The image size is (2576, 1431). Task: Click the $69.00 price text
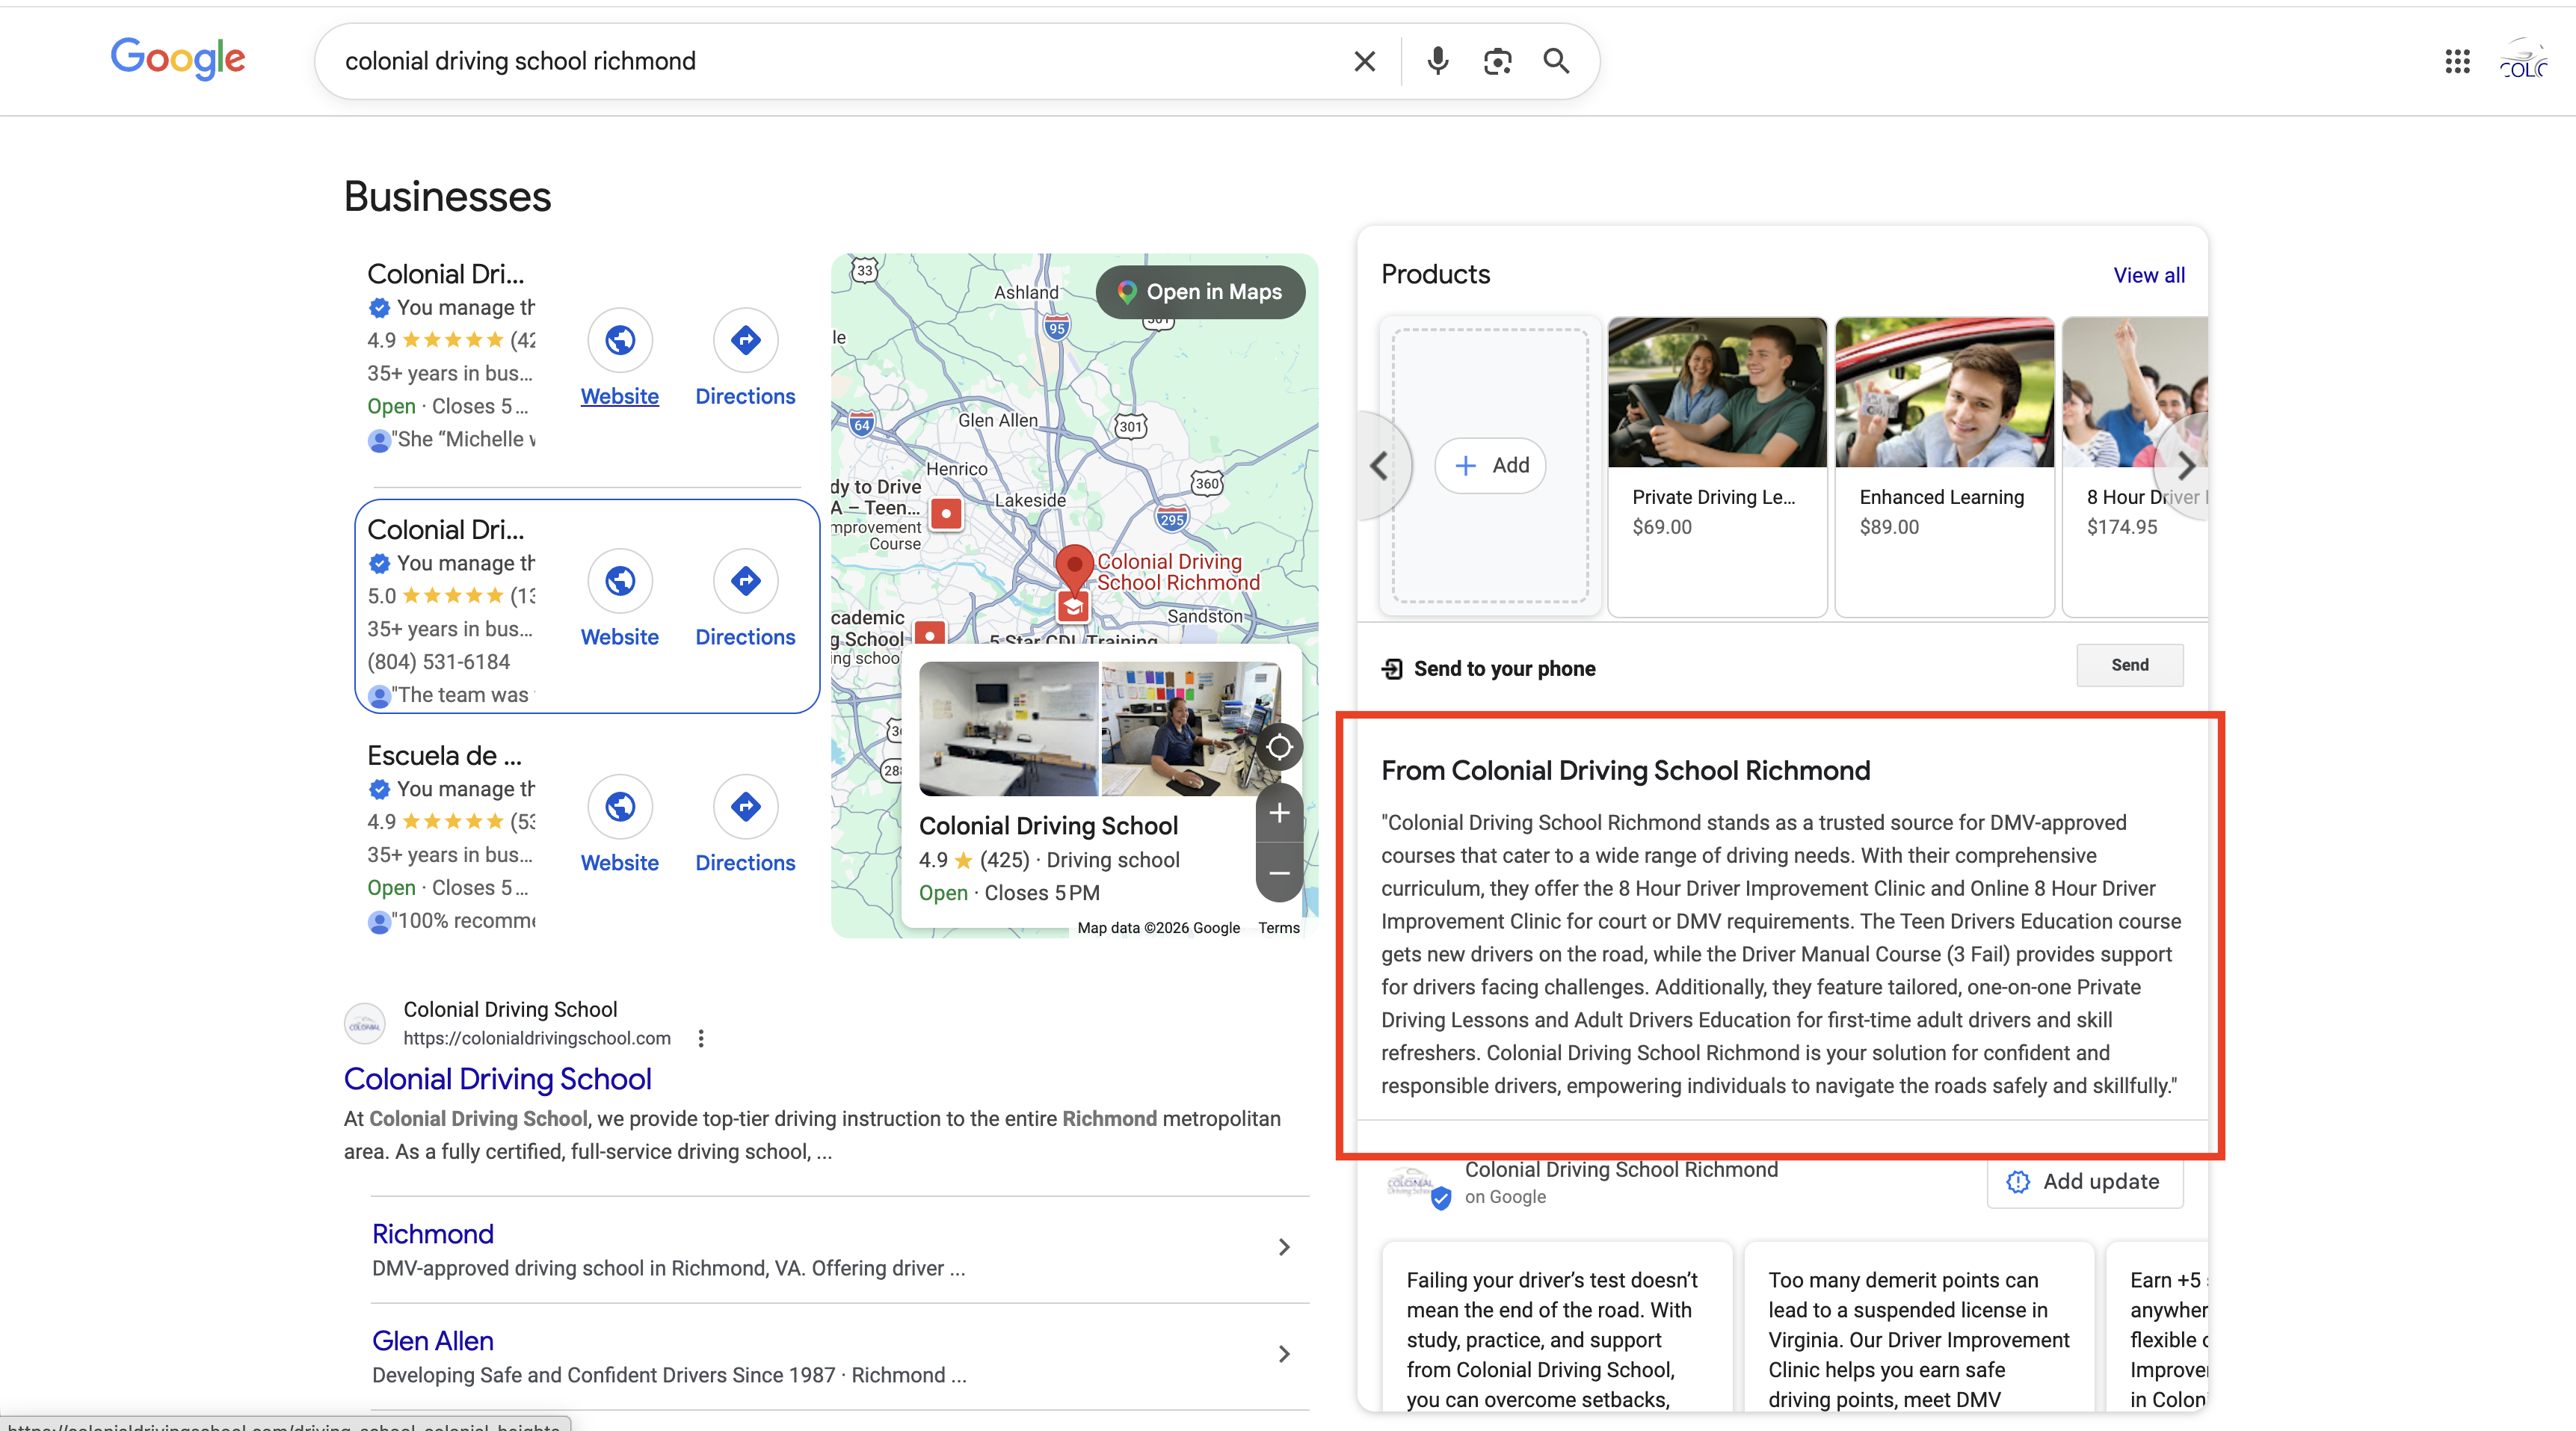click(1662, 527)
